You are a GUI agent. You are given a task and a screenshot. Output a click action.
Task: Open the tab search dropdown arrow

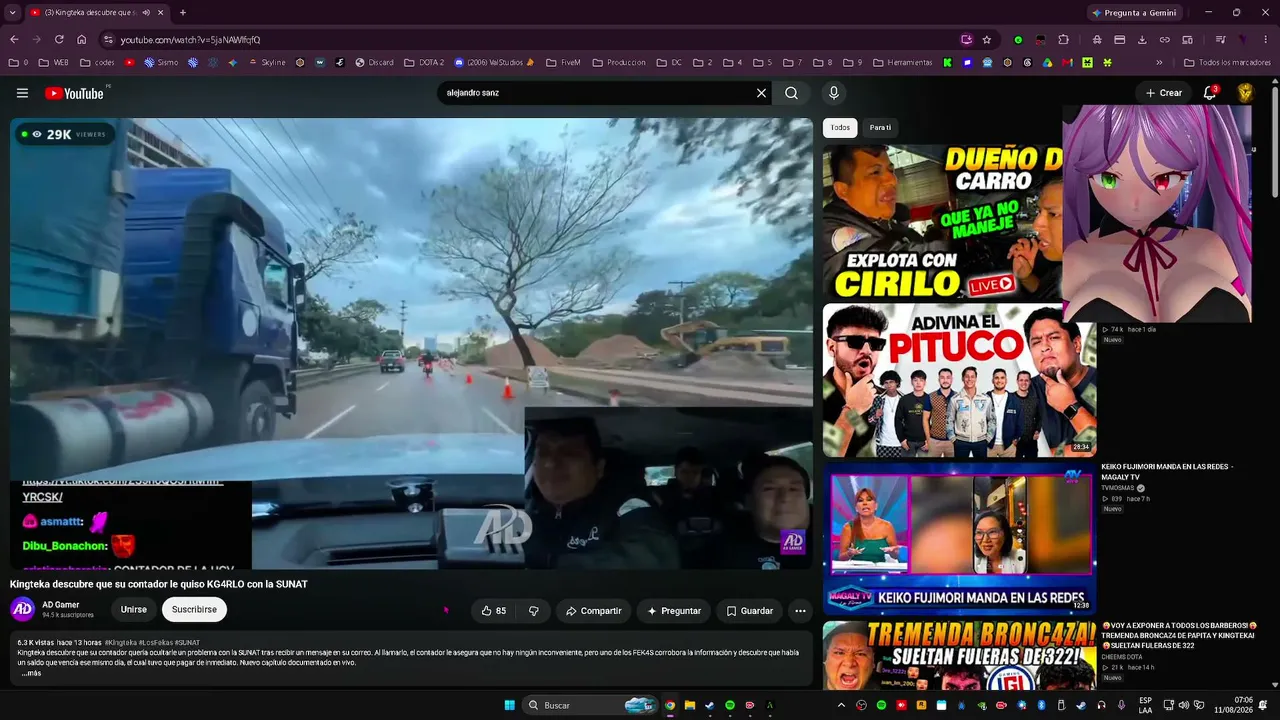[x=10, y=13]
